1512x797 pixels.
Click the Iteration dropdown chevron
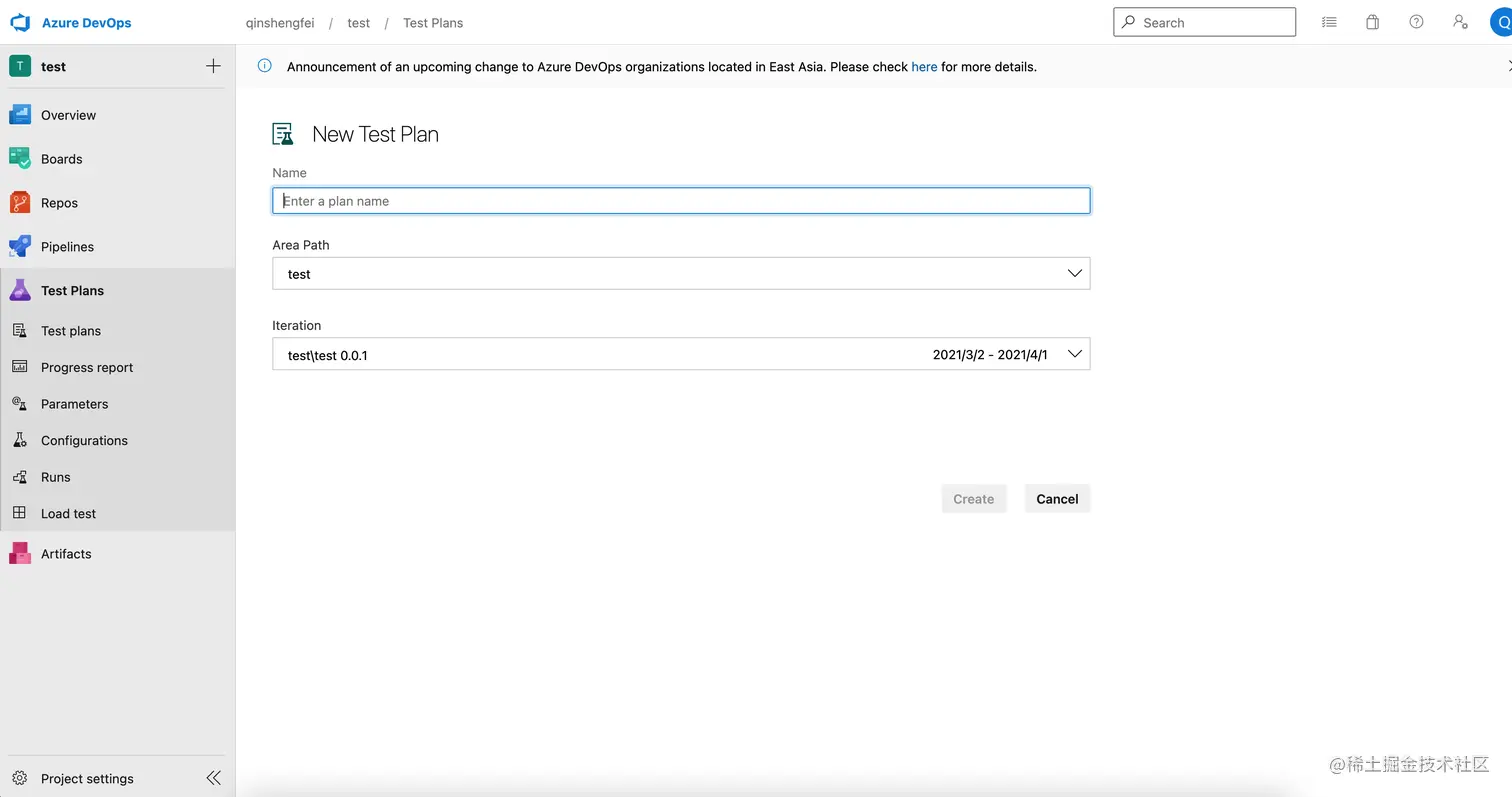point(1075,354)
